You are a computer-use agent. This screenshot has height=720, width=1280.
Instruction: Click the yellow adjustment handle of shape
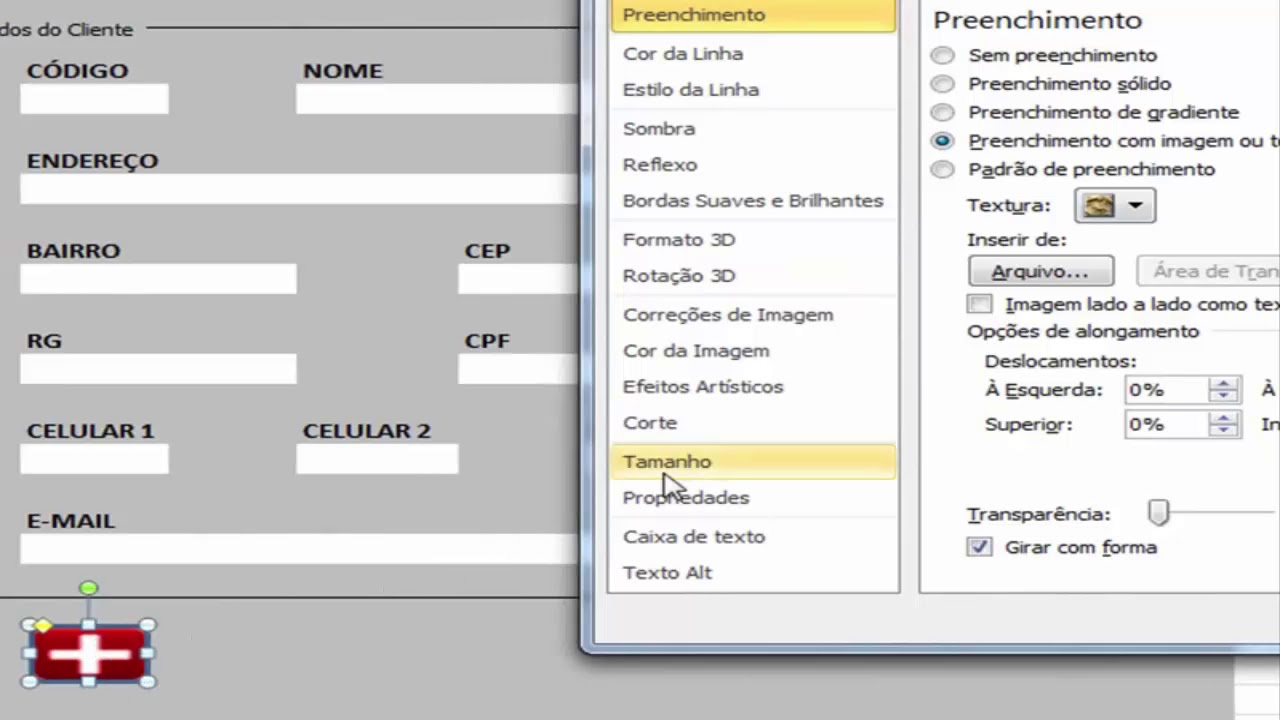(x=43, y=625)
